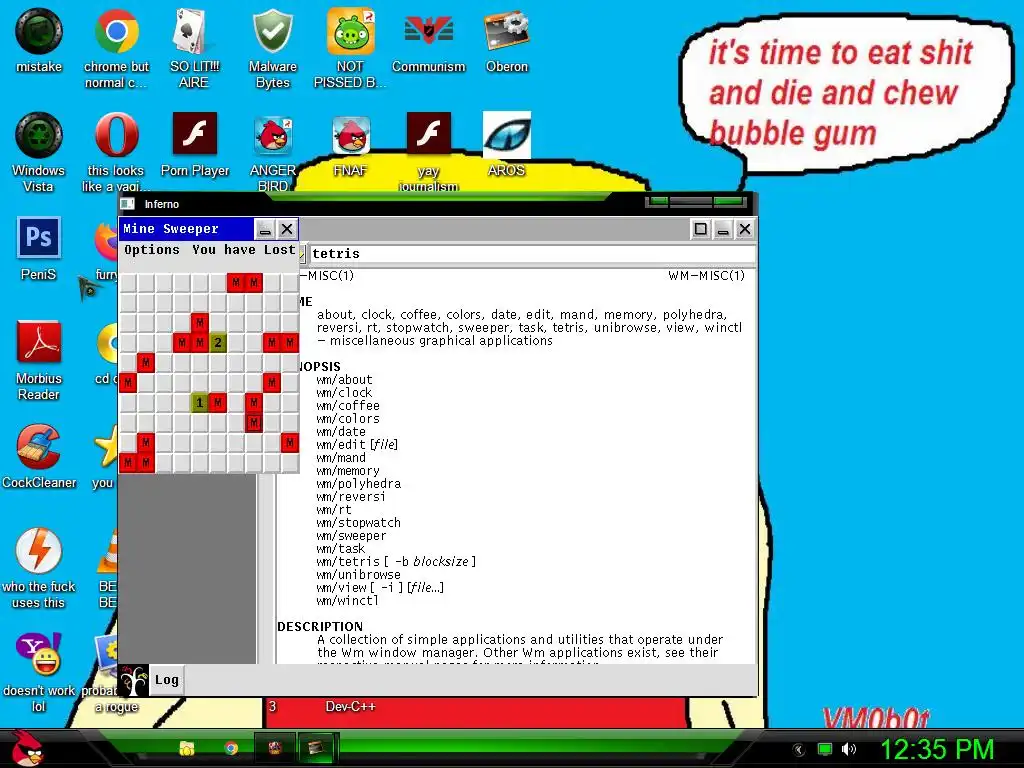Viewport: 1024px width, 768px height.
Task: Click the 'wm/sweeper' synopsis line
Action: pos(351,536)
